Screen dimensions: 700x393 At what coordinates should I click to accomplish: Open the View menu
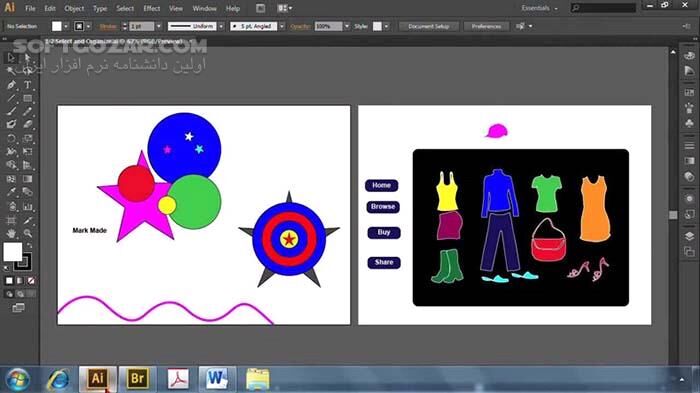coord(176,8)
